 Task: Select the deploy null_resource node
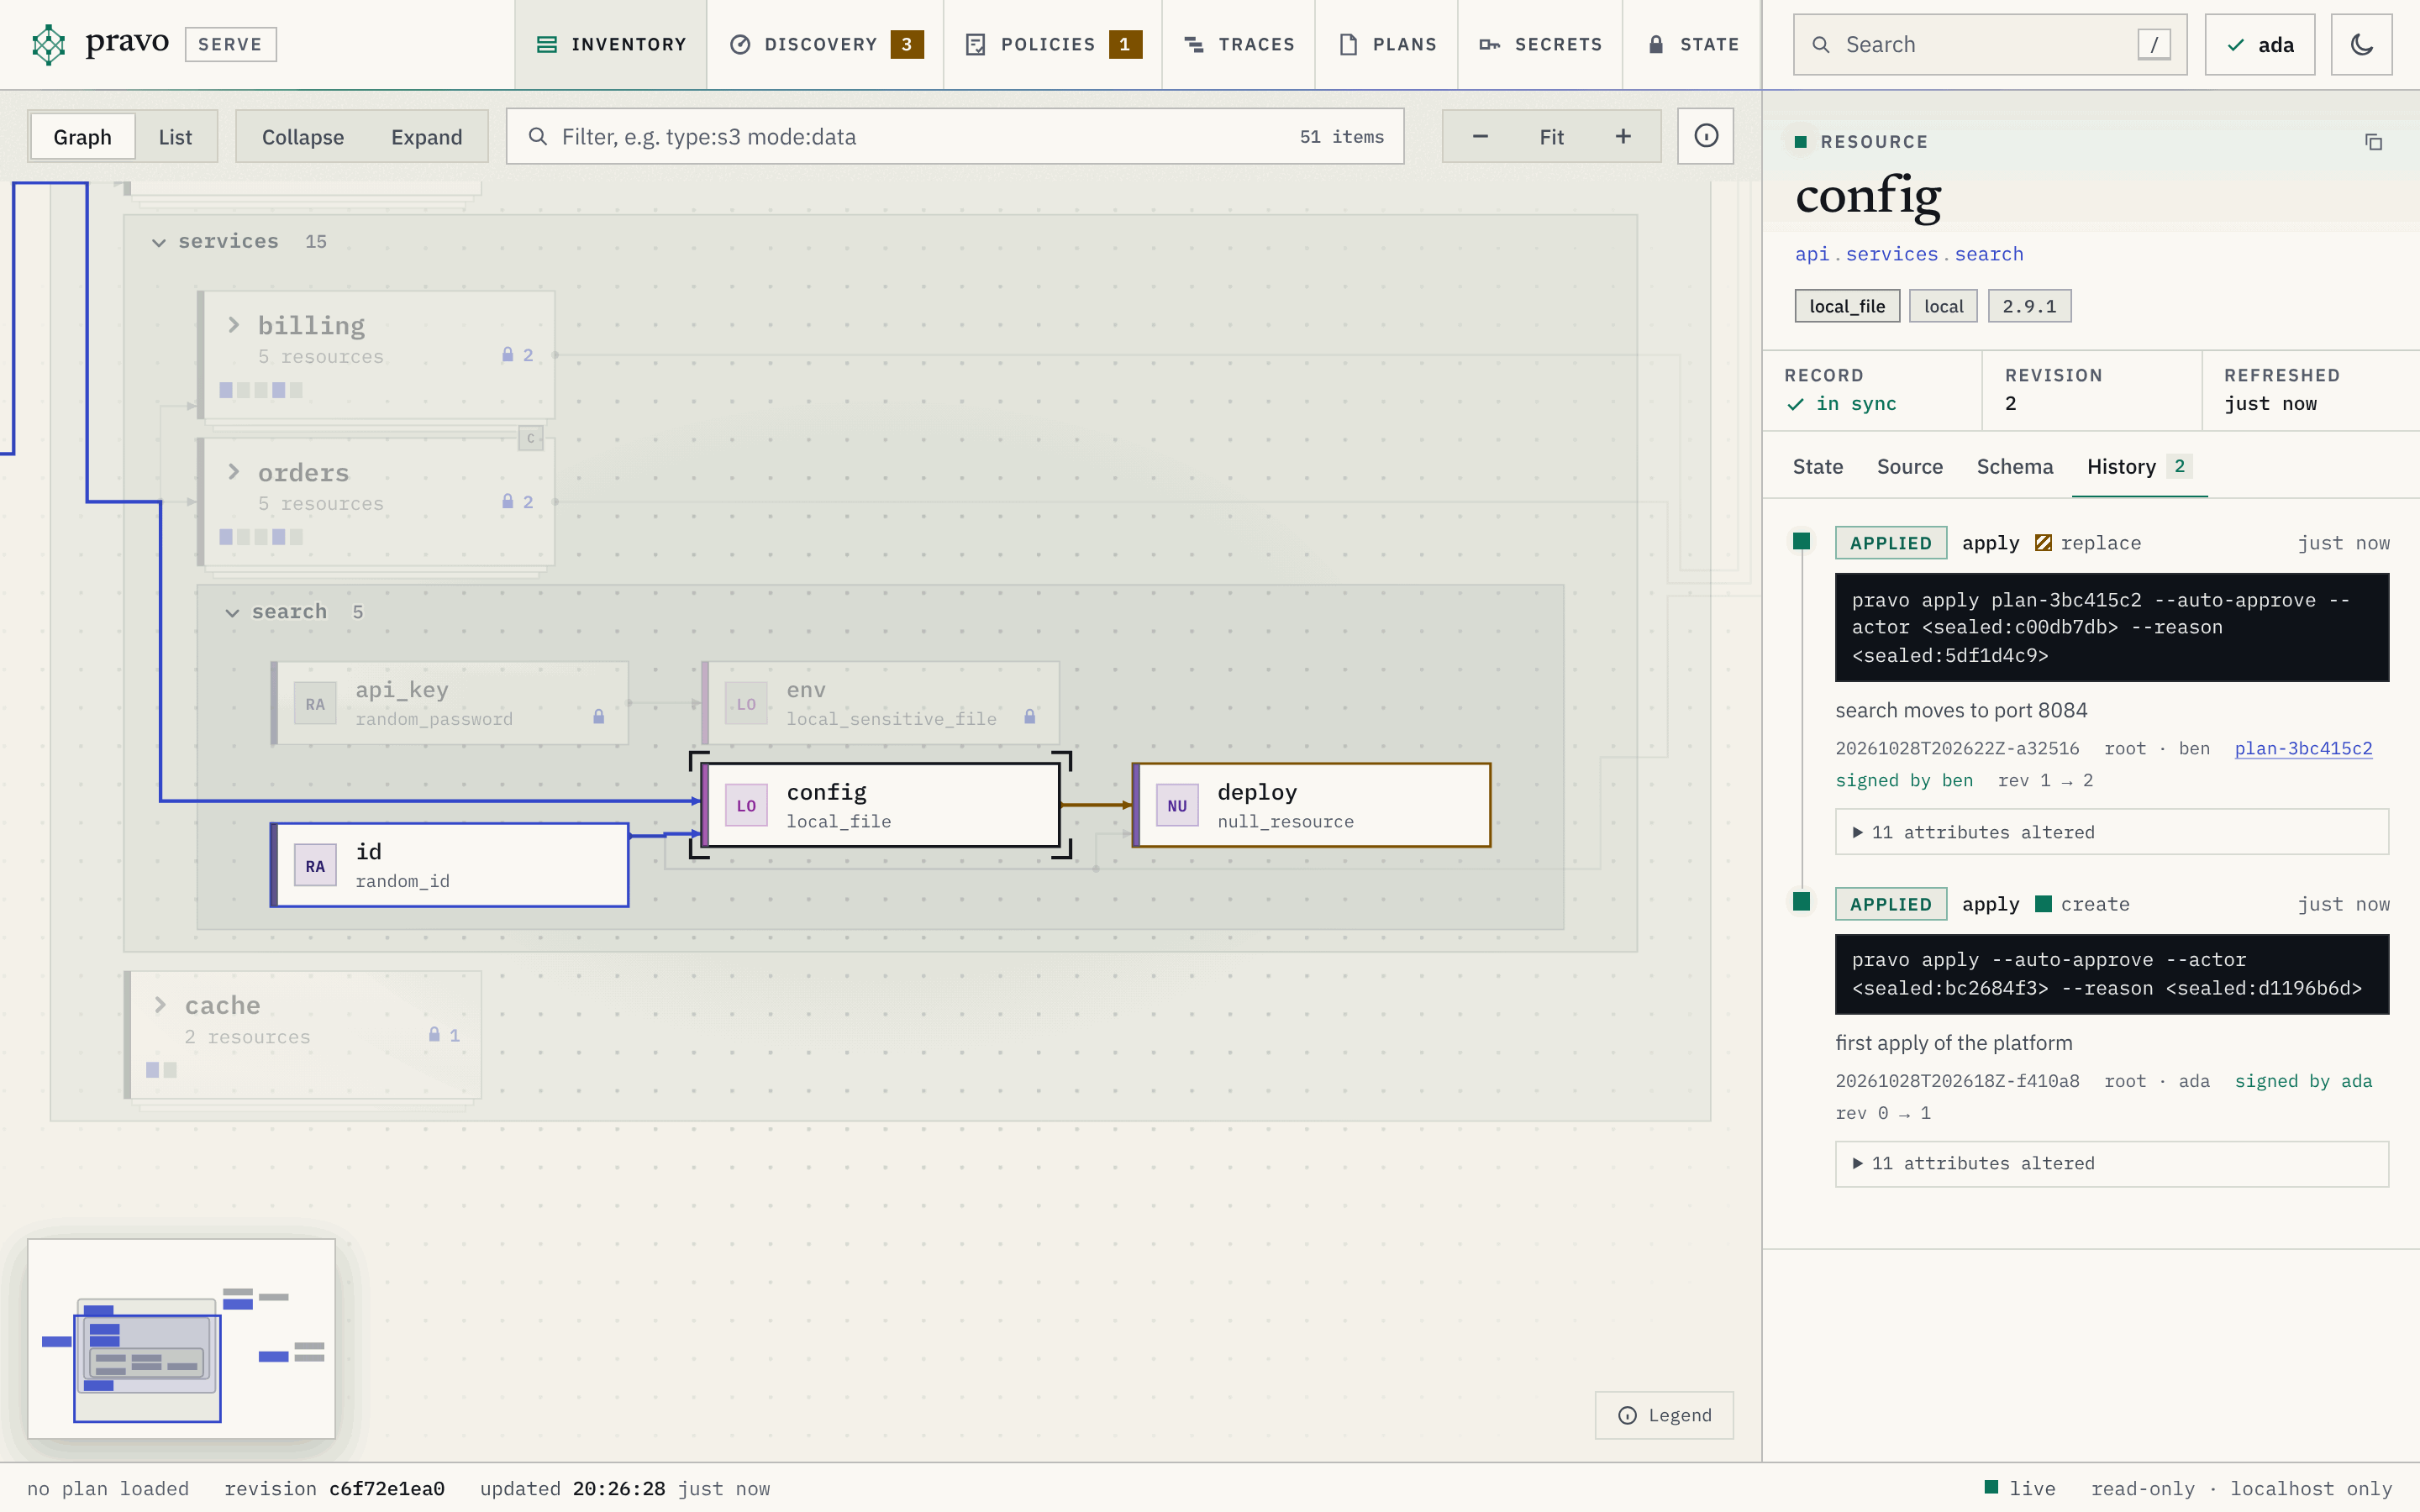click(x=1311, y=805)
